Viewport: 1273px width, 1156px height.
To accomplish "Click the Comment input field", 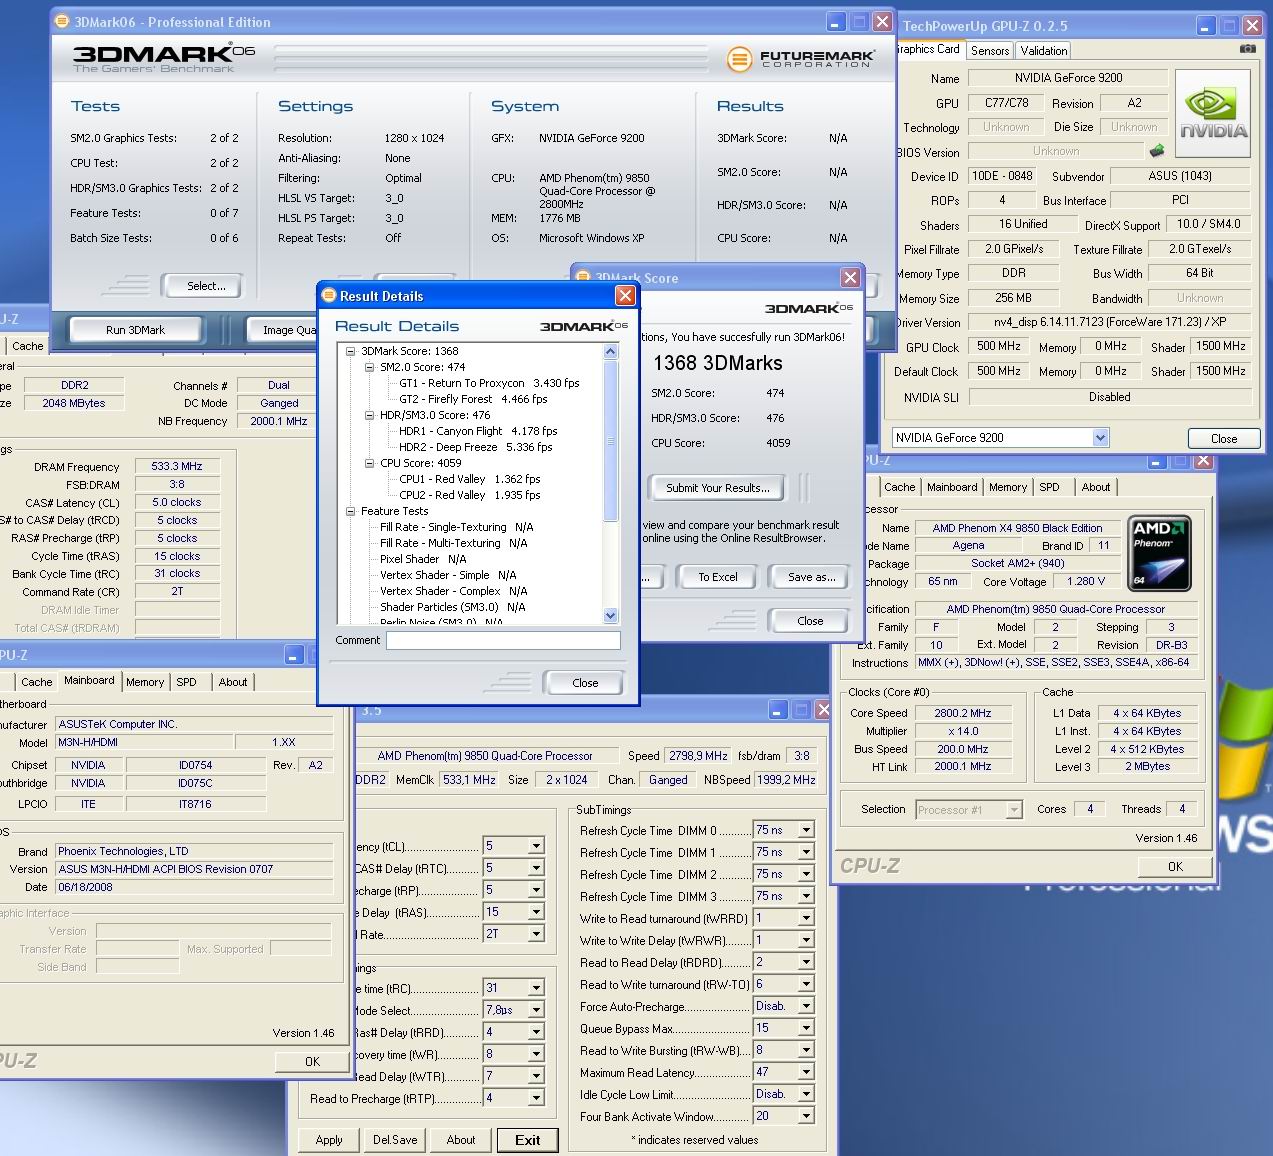I will click(503, 641).
